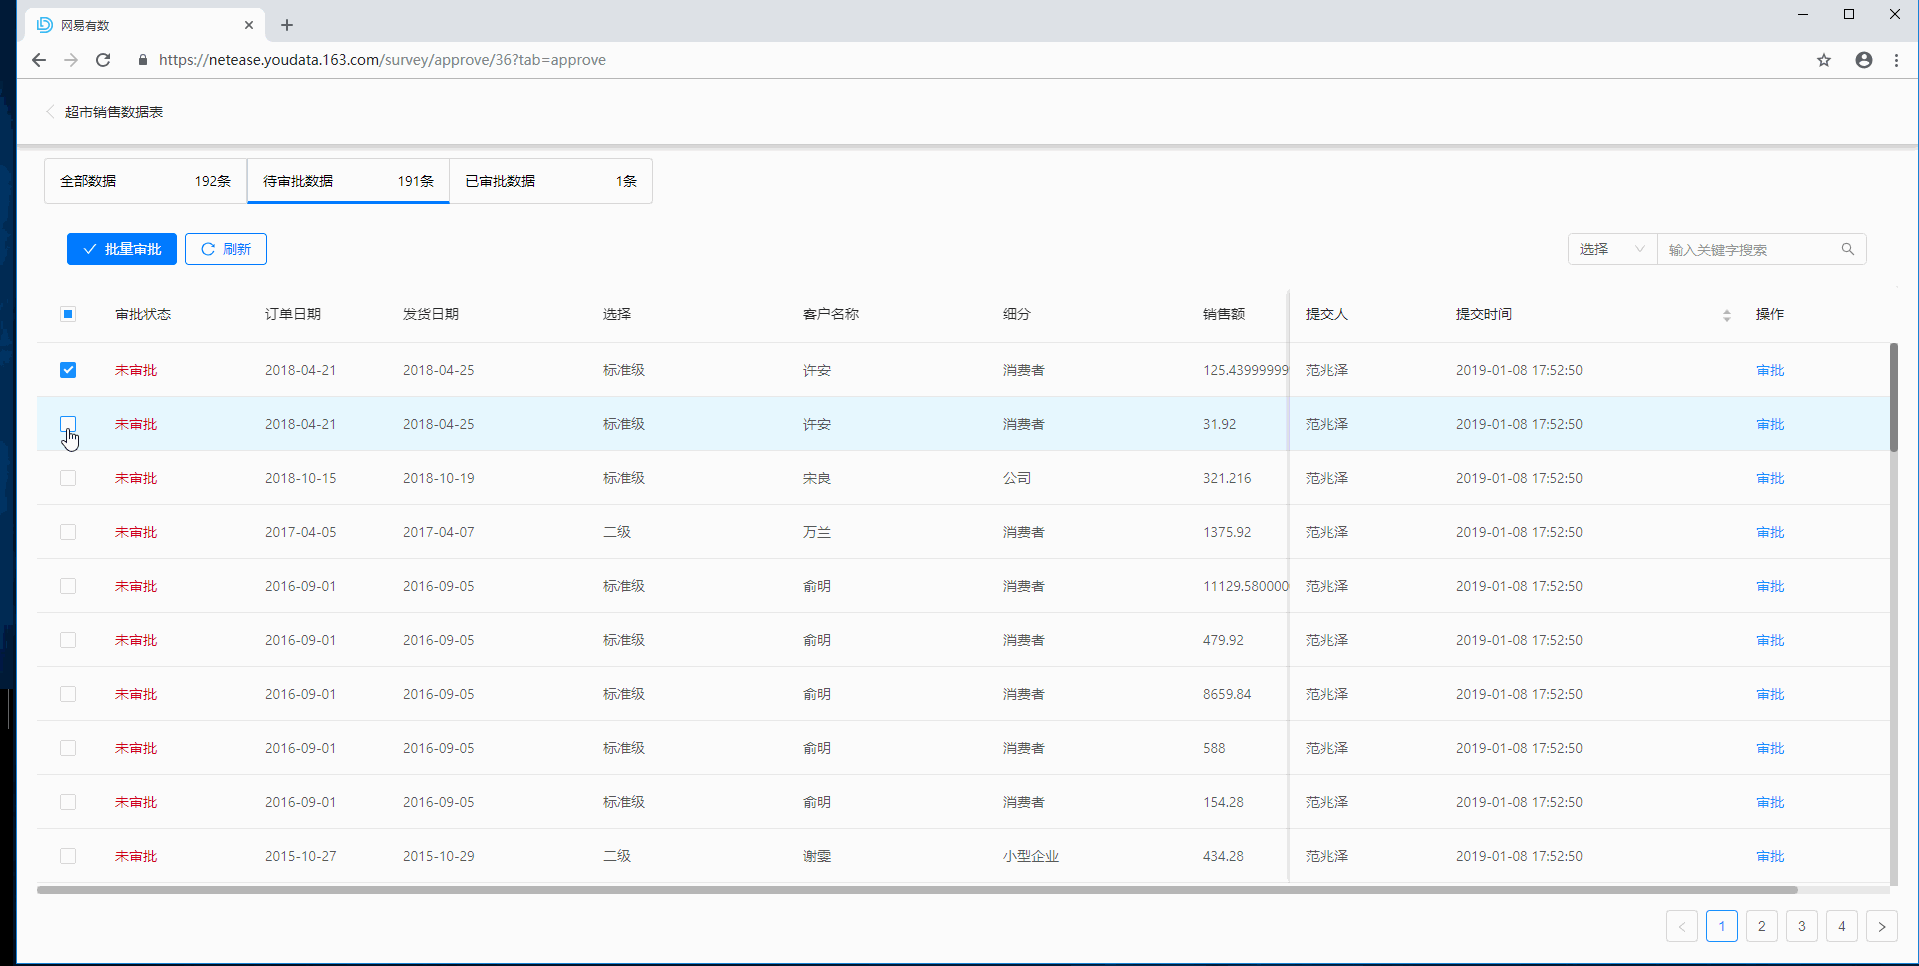Image resolution: width=1919 pixels, height=966 pixels.
Task: Check the row with sales 479.92
Action: coord(68,640)
